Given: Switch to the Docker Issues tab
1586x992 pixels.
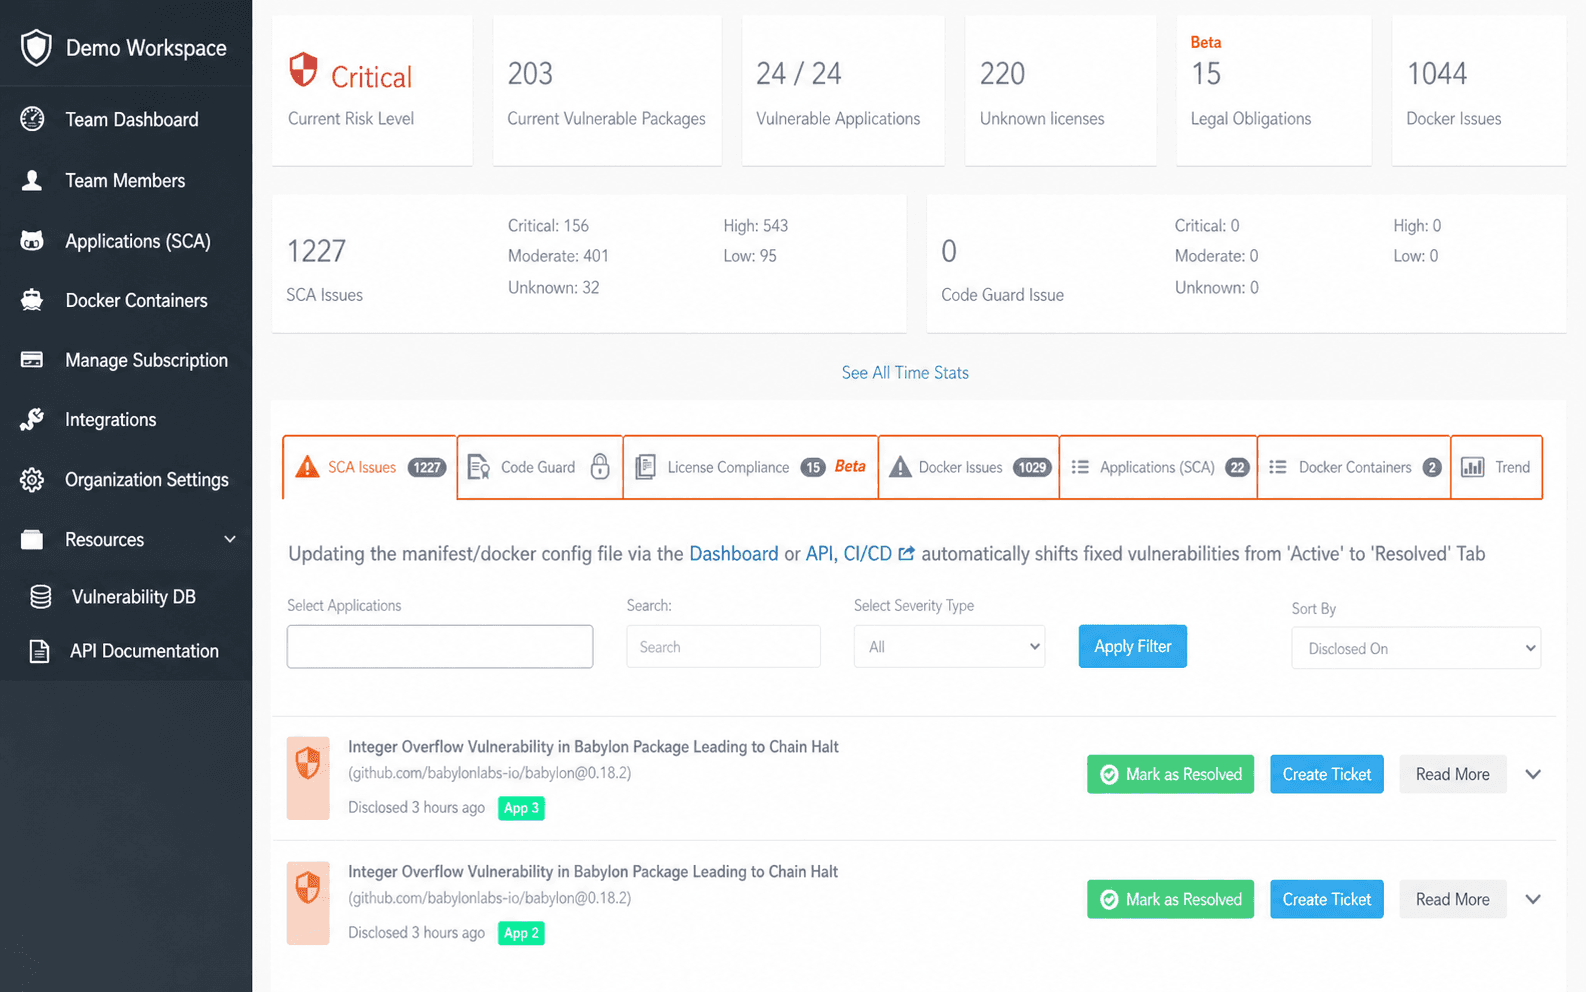Looking at the screenshot, I should click(969, 467).
